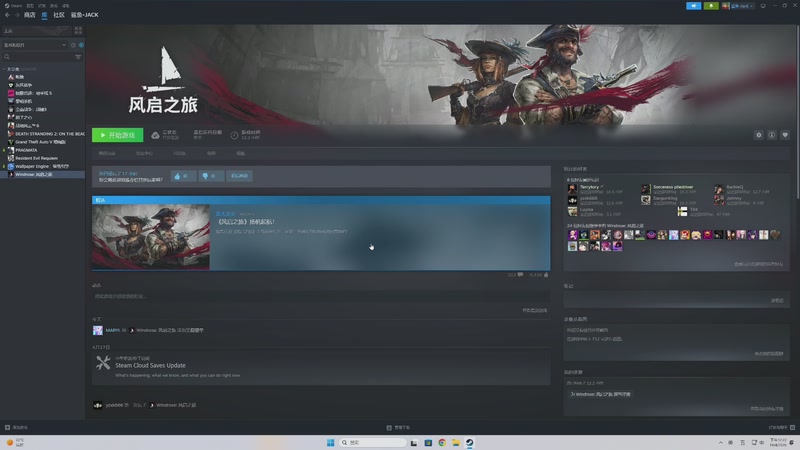Click the activity status text input box
The height and width of the screenshot is (450, 800).
[x=321, y=296]
